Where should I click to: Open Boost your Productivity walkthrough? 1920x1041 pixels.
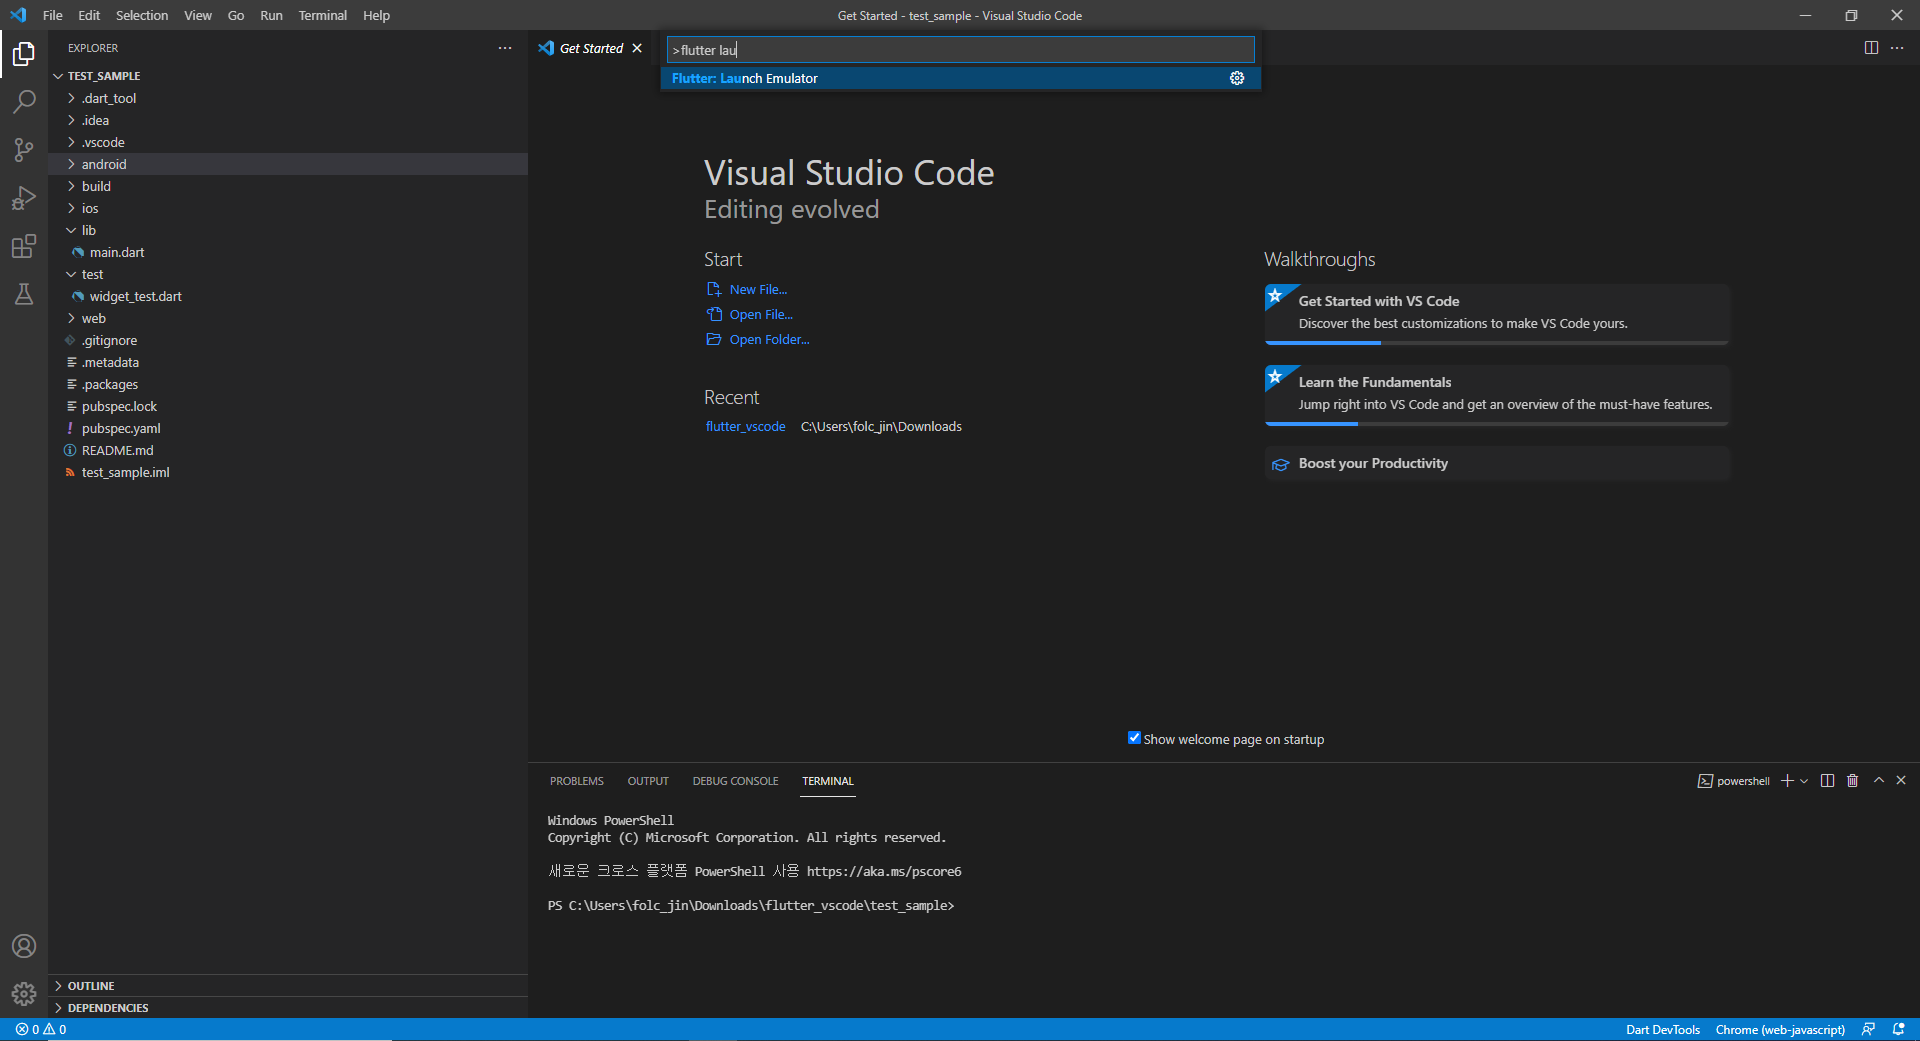pos(1497,463)
